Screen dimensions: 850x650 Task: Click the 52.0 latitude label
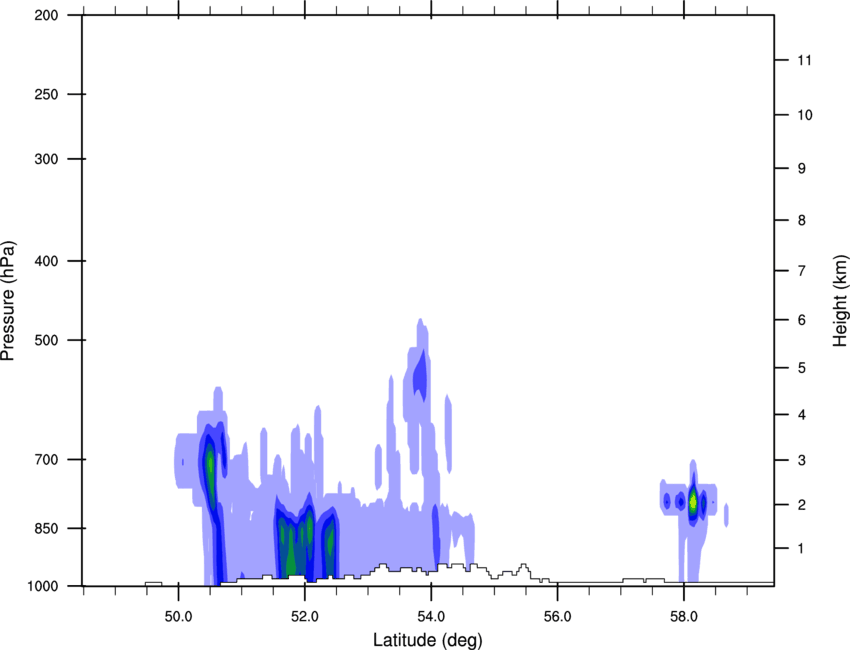[x=305, y=617]
